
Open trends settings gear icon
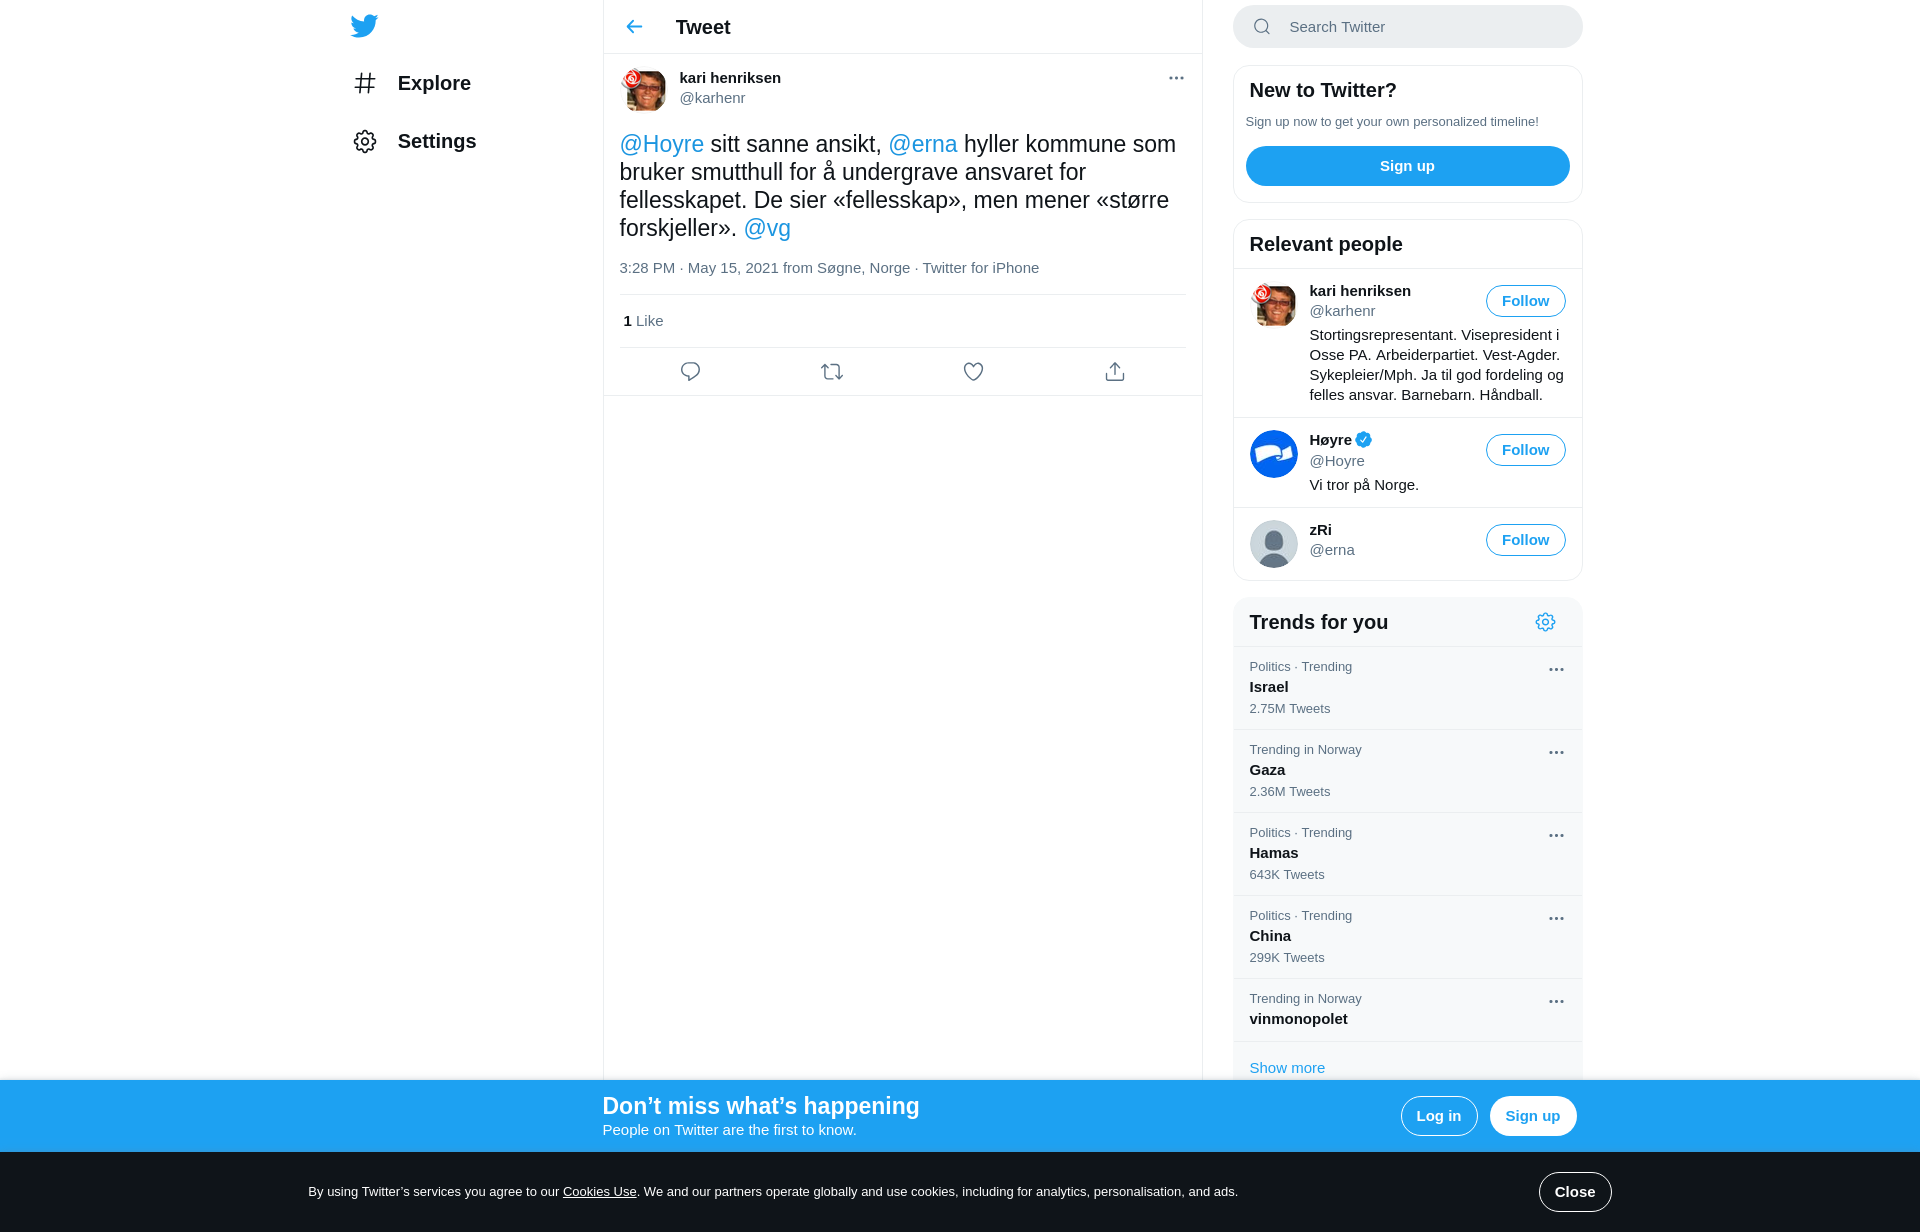click(x=1545, y=622)
